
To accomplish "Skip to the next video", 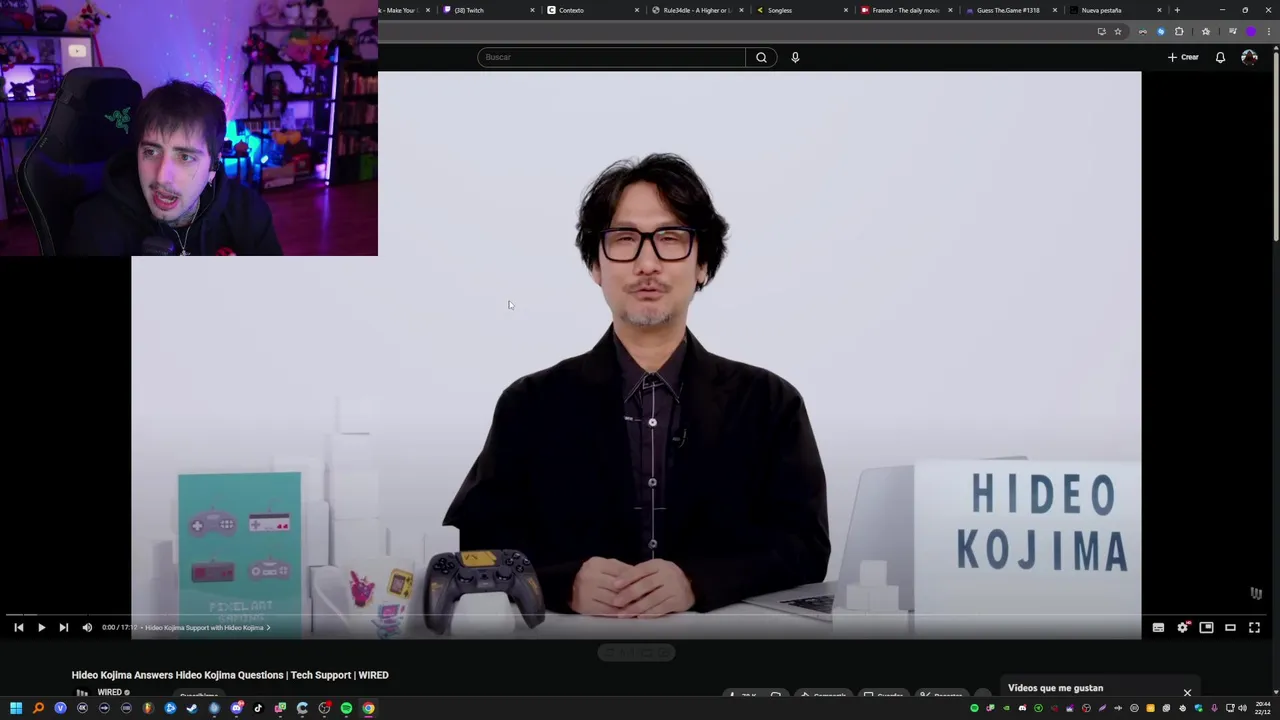I will 63,627.
